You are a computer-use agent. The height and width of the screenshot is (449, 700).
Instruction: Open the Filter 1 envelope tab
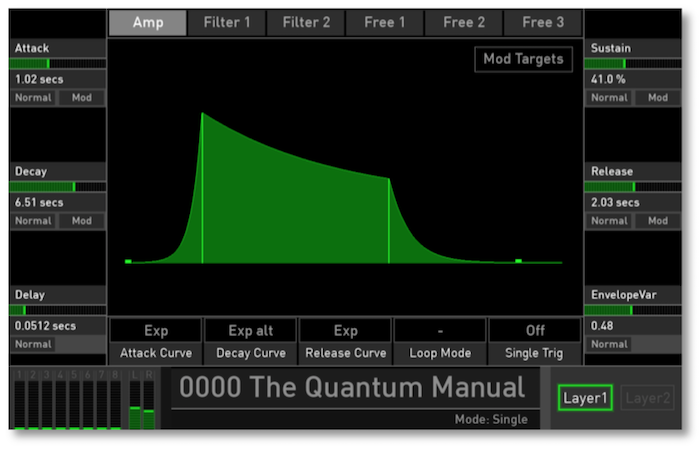tap(227, 22)
